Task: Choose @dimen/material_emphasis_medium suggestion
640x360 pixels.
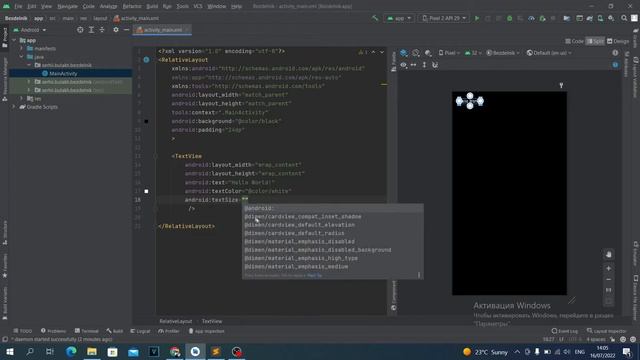Action: point(333,267)
